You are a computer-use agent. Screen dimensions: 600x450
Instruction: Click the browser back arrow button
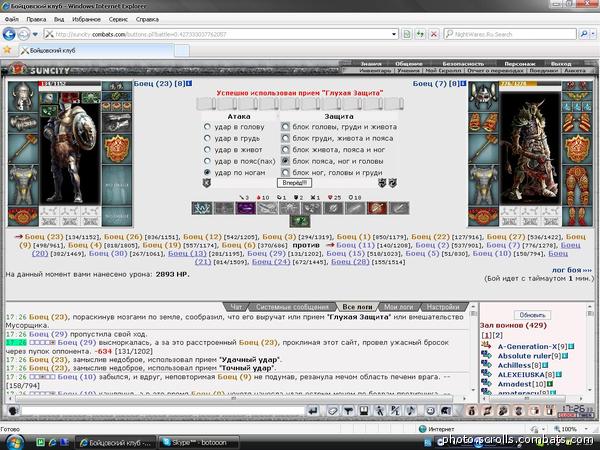pyautogui.click(x=9, y=34)
